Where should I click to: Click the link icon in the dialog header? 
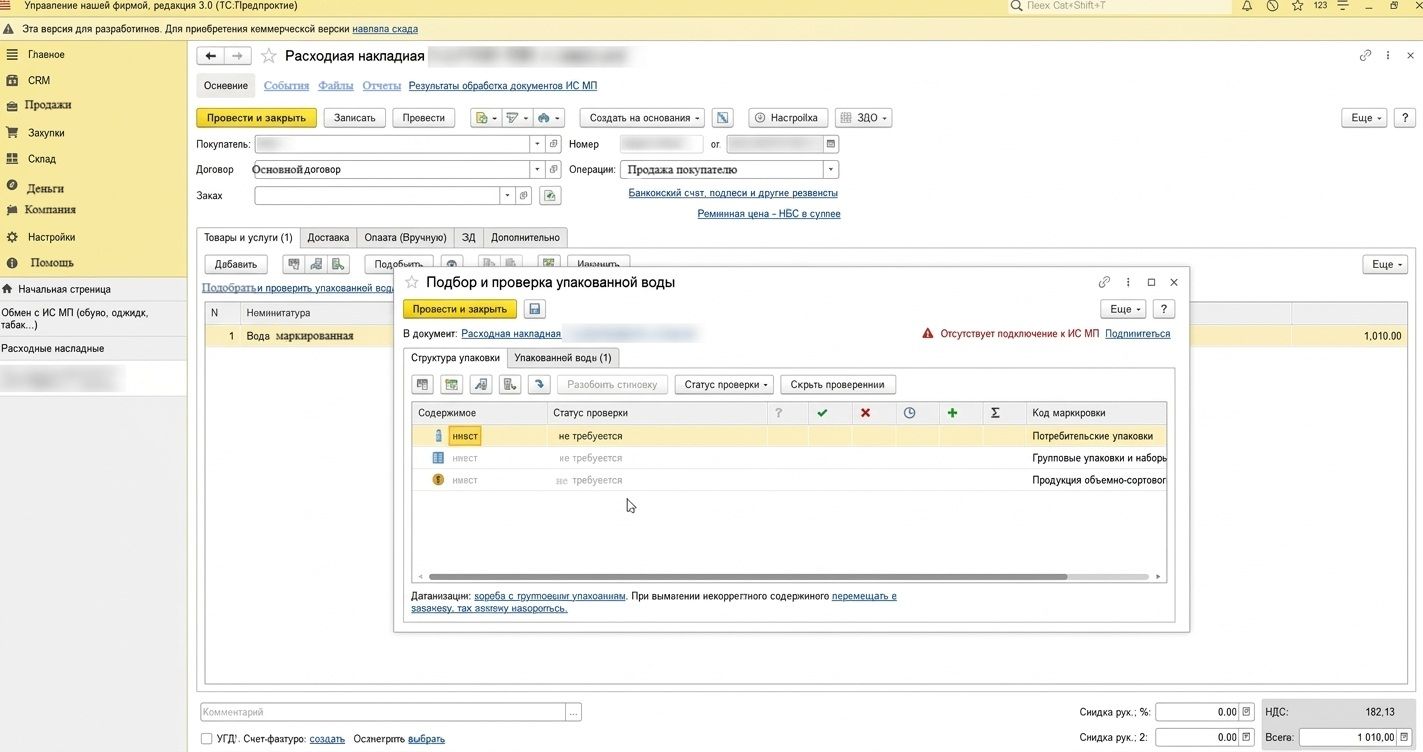click(1104, 283)
